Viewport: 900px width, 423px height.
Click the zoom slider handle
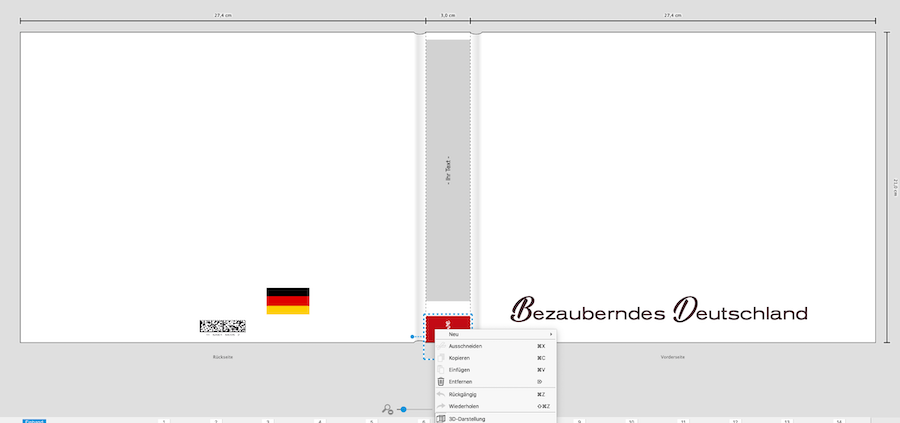tap(404, 409)
